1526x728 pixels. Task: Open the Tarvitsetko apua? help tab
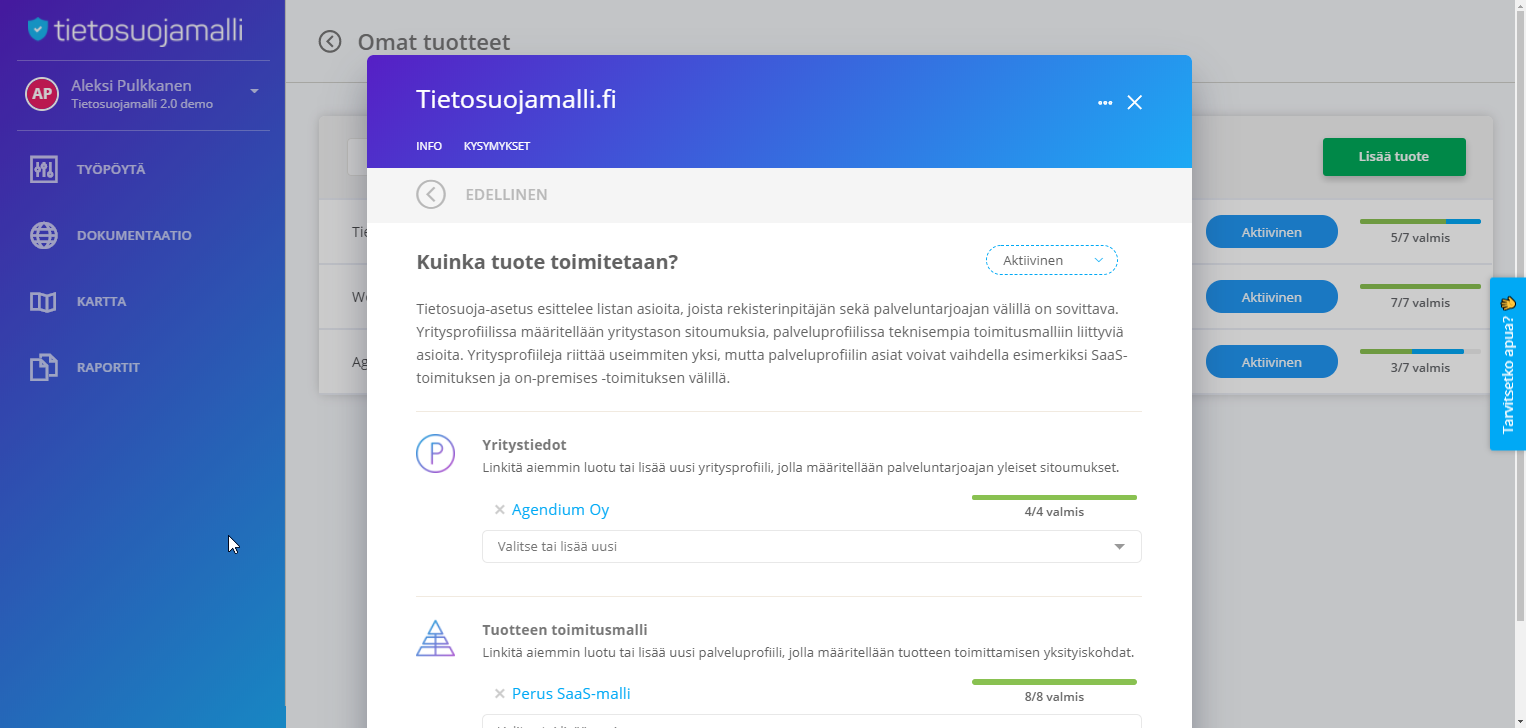[x=1508, y=364]
